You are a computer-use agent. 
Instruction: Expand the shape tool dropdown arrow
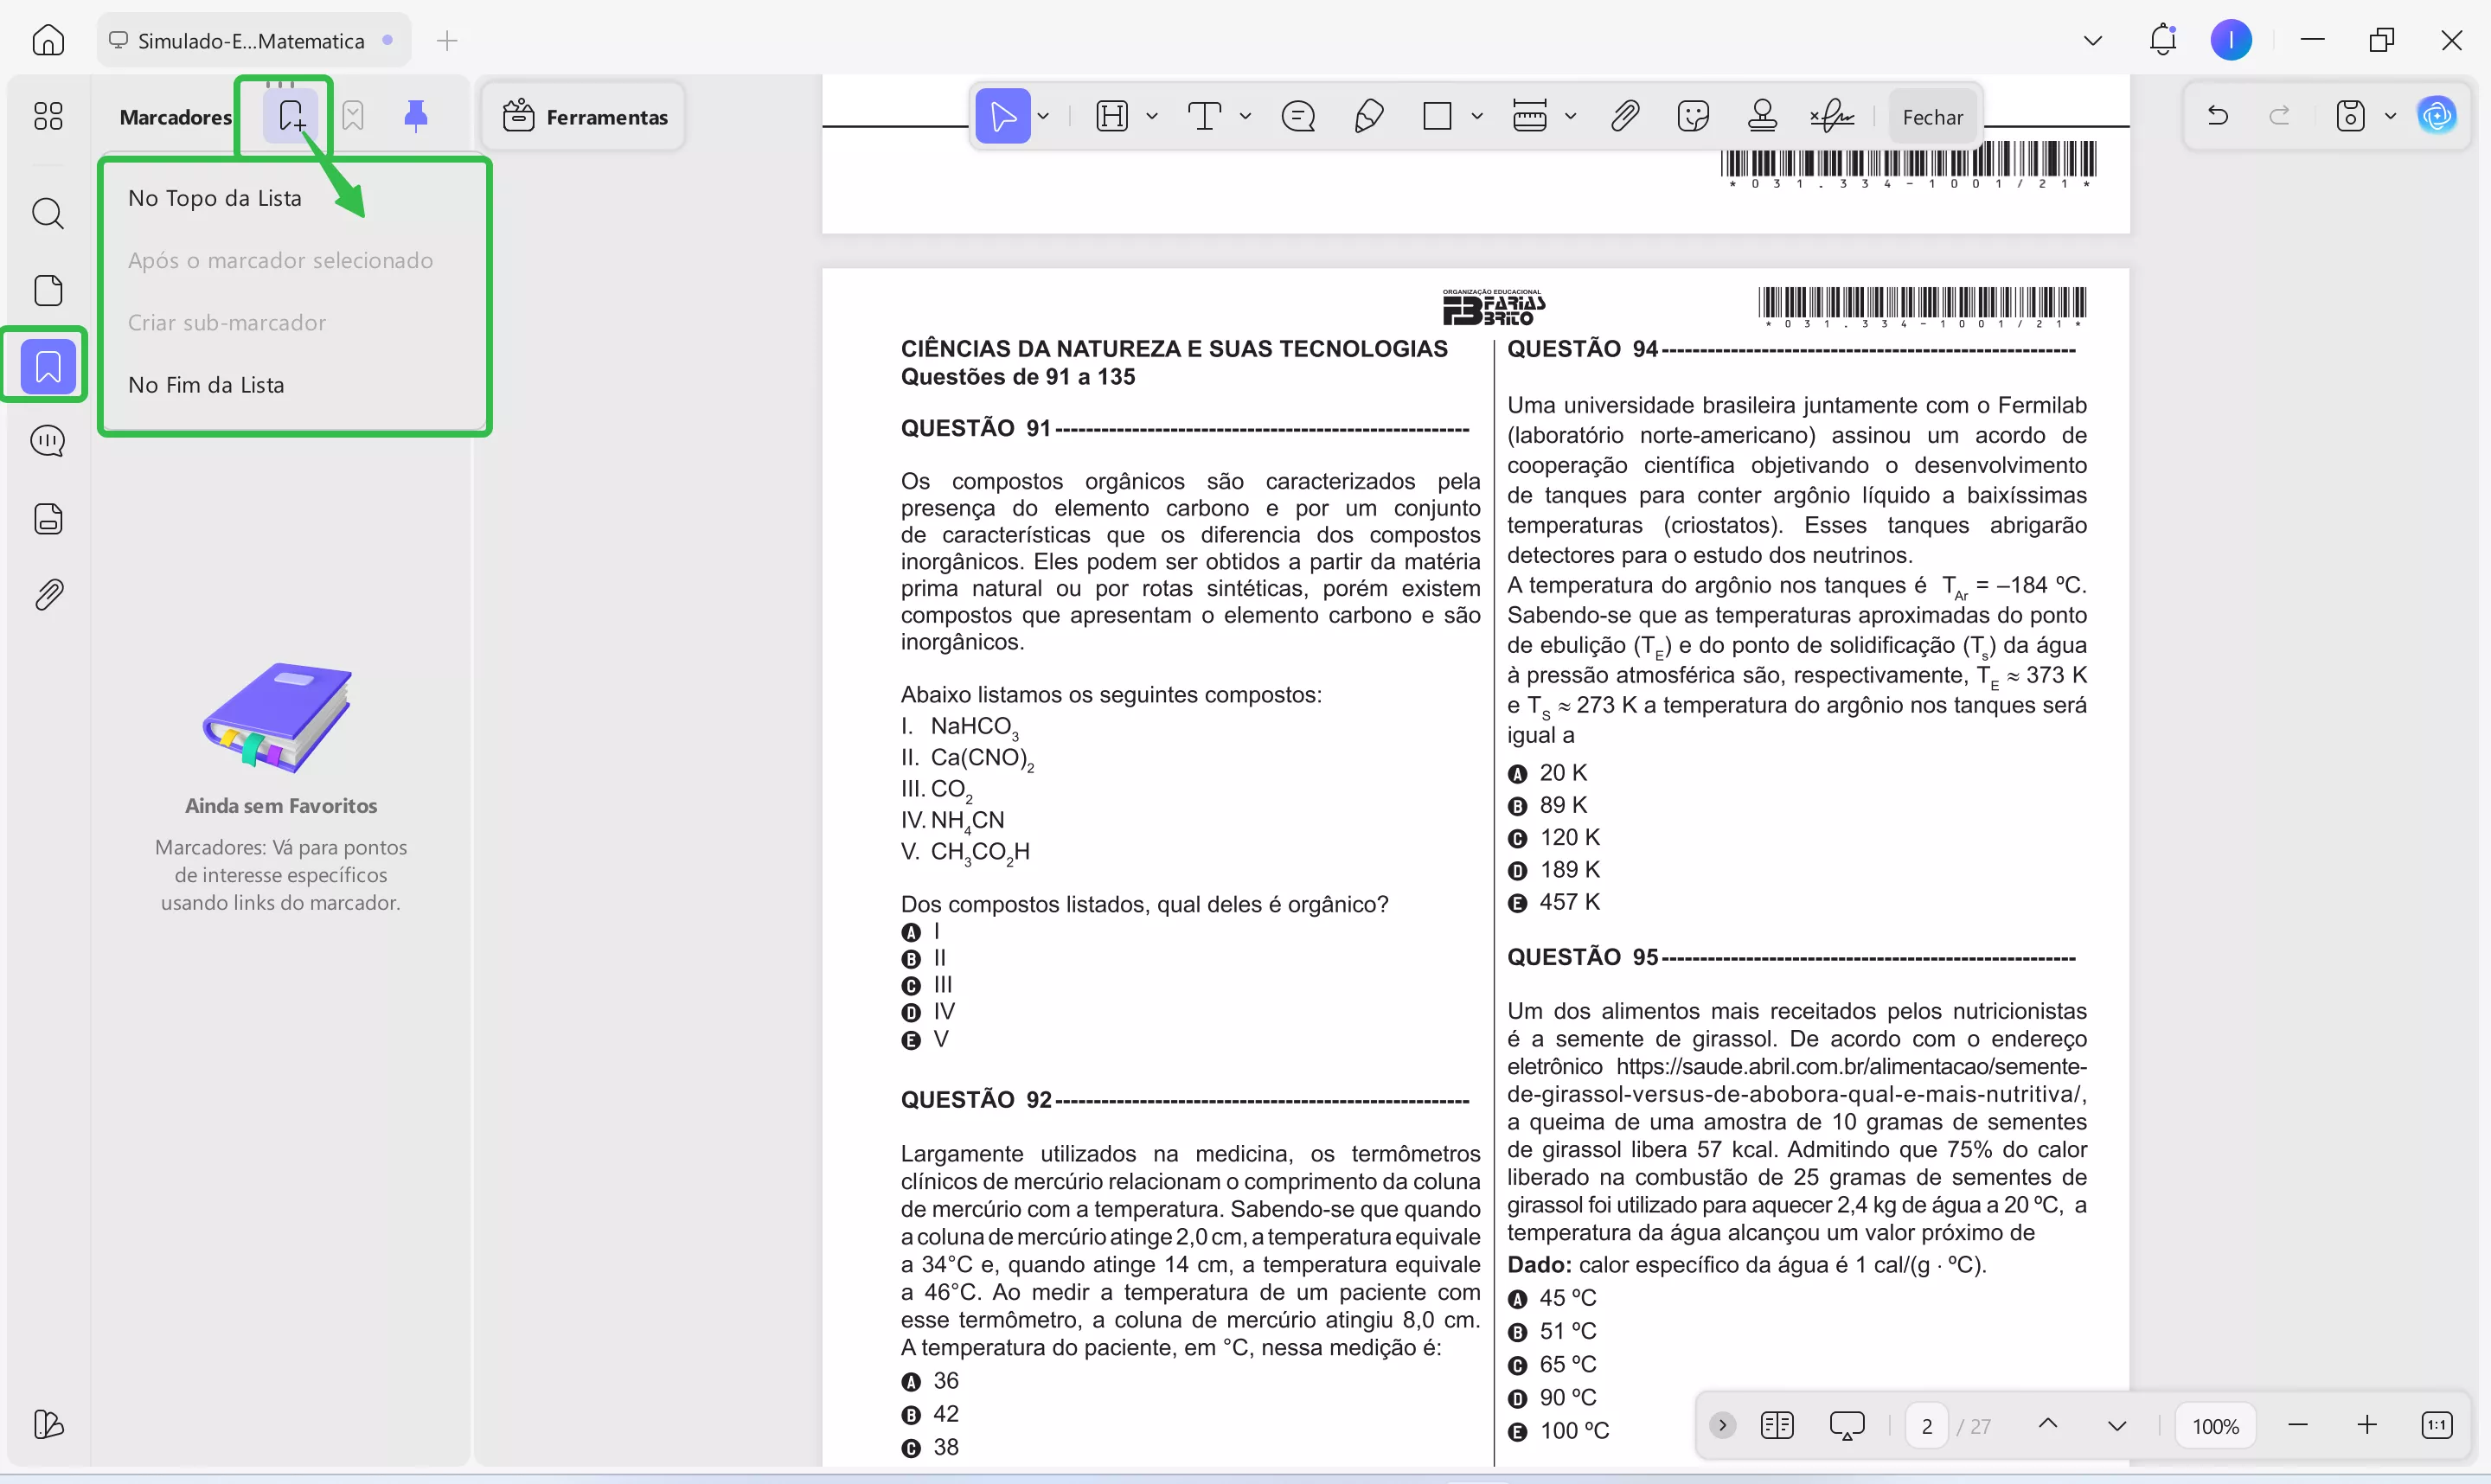coord(1477,117)
